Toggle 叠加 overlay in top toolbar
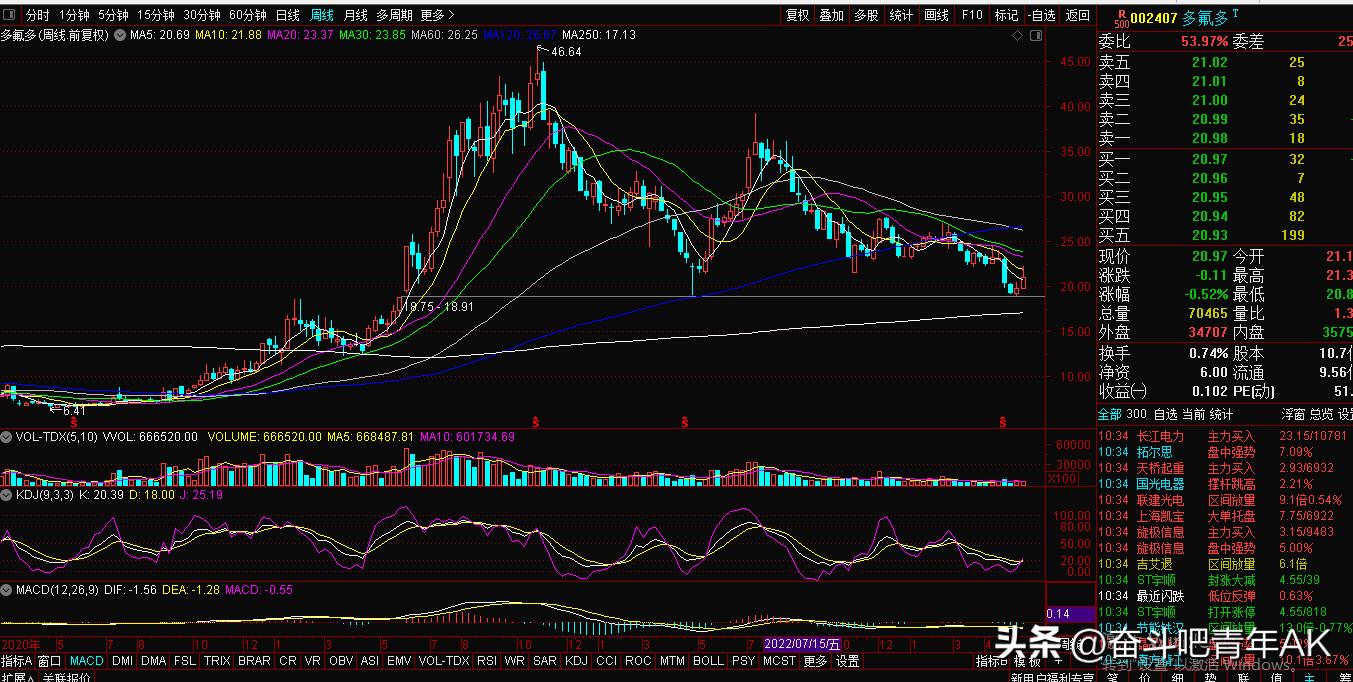Image resolution: width=1353 pixels, height=682 pixels. point(831,15)
